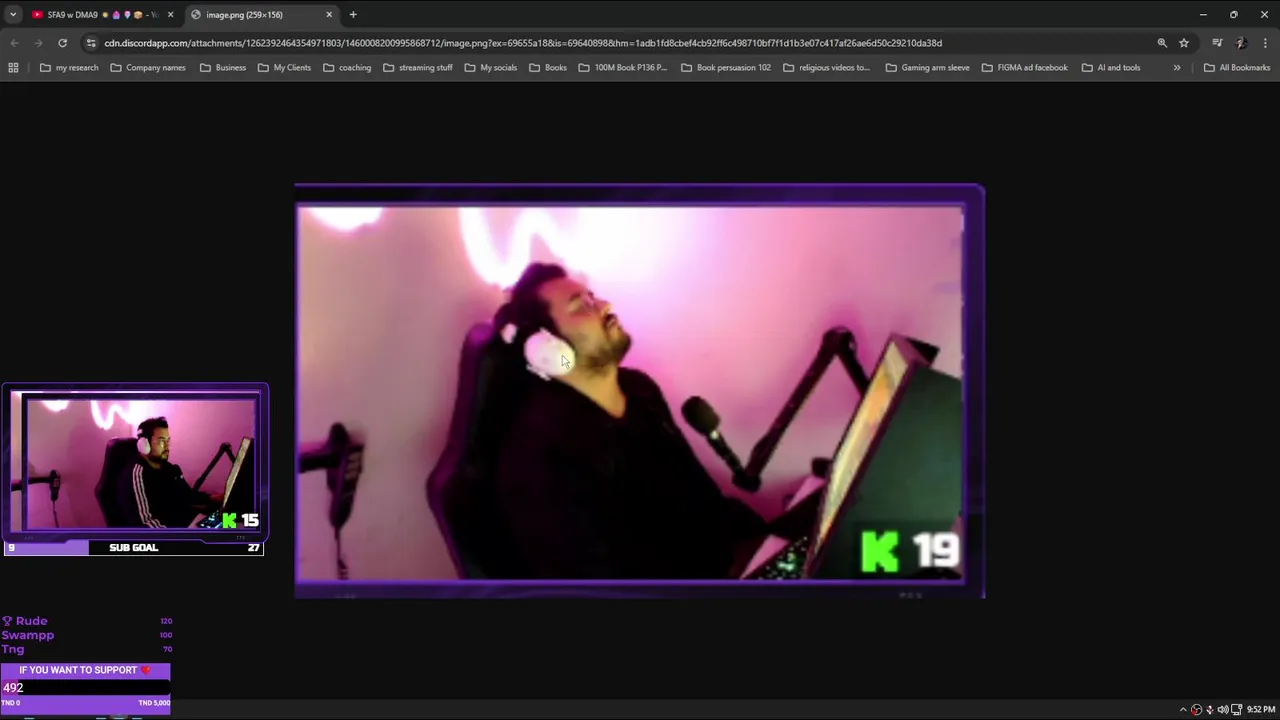
Task: Bookmark this page with the star icon
Action: coord(1184,43)
